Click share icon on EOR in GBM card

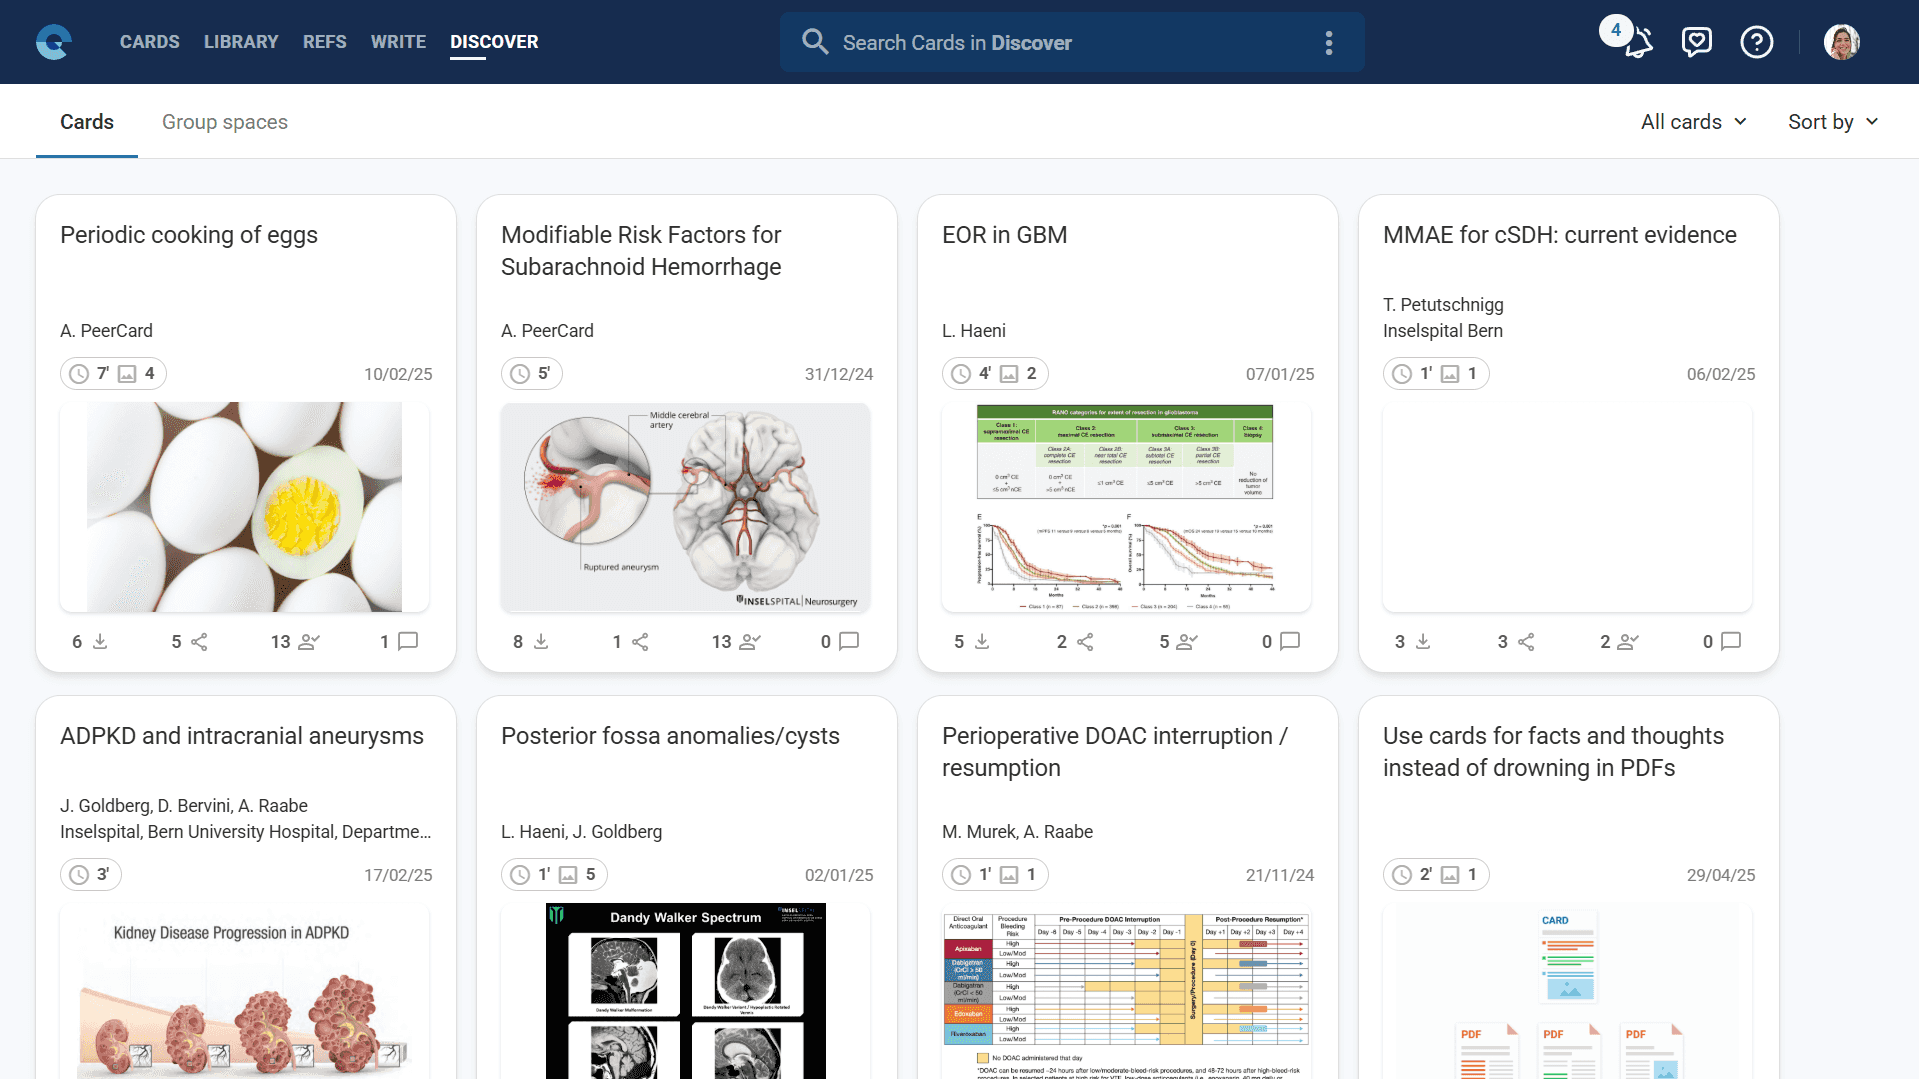pos(1085,642)
